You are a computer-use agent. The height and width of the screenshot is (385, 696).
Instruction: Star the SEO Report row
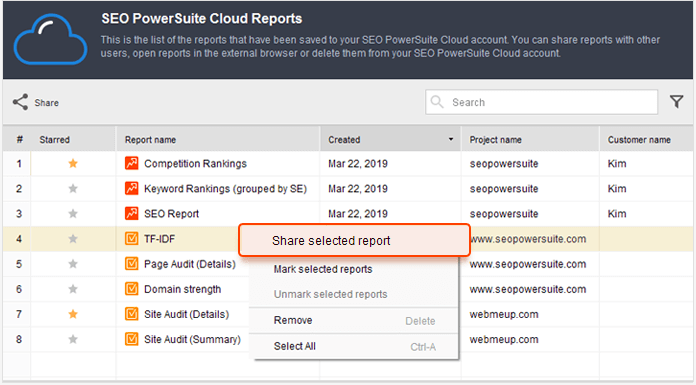click(73, 214)
